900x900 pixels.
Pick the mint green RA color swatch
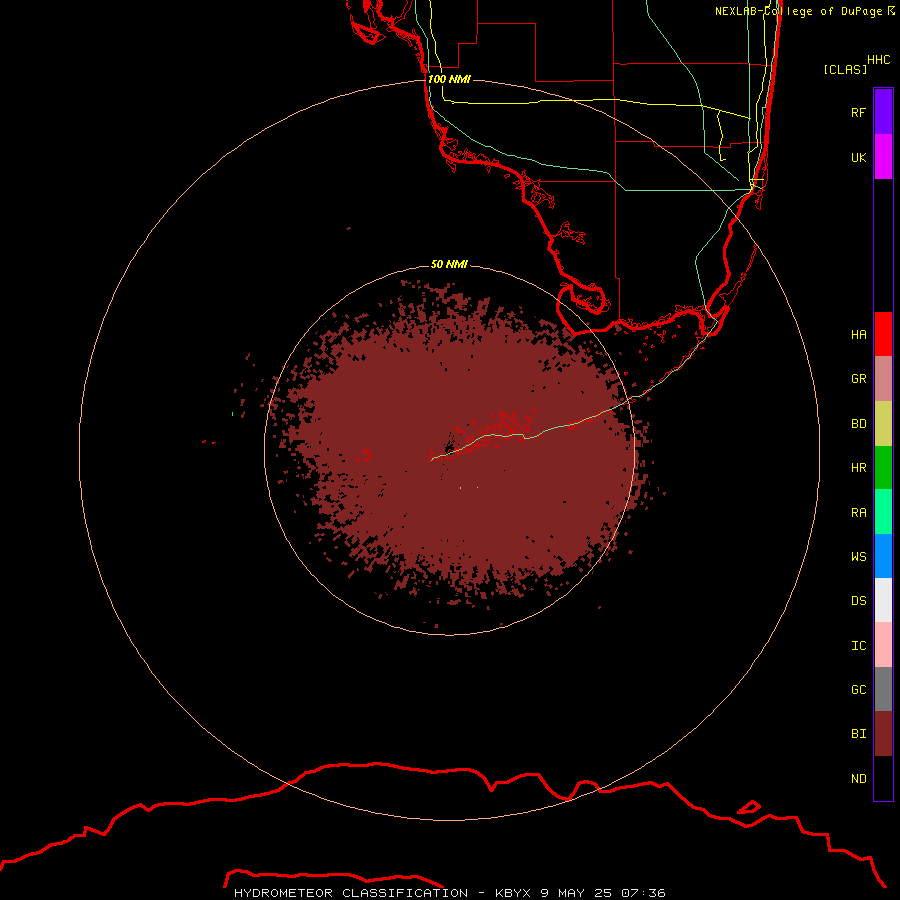(x=883, y=512)
